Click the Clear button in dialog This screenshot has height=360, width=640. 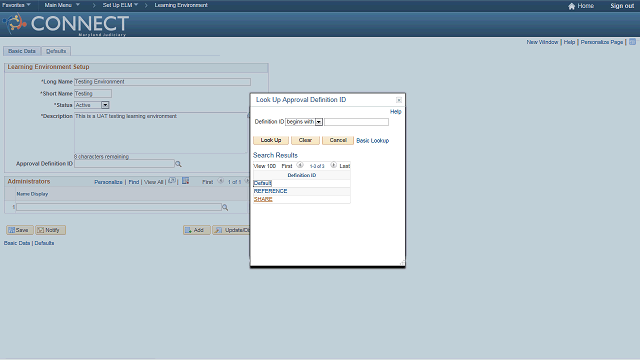[x=305, y=140]
